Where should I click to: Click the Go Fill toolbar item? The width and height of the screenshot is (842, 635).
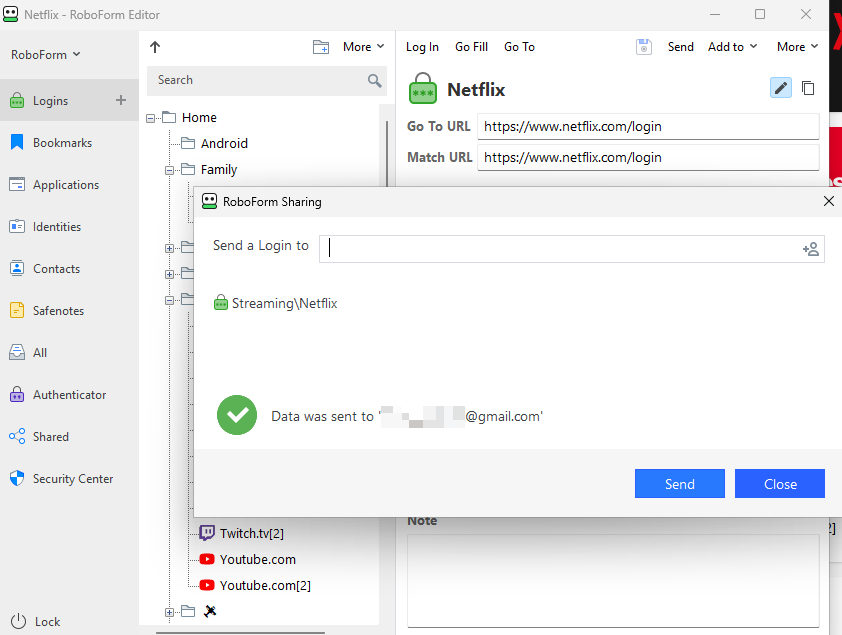pyautogui.click(x=471, y=47)
